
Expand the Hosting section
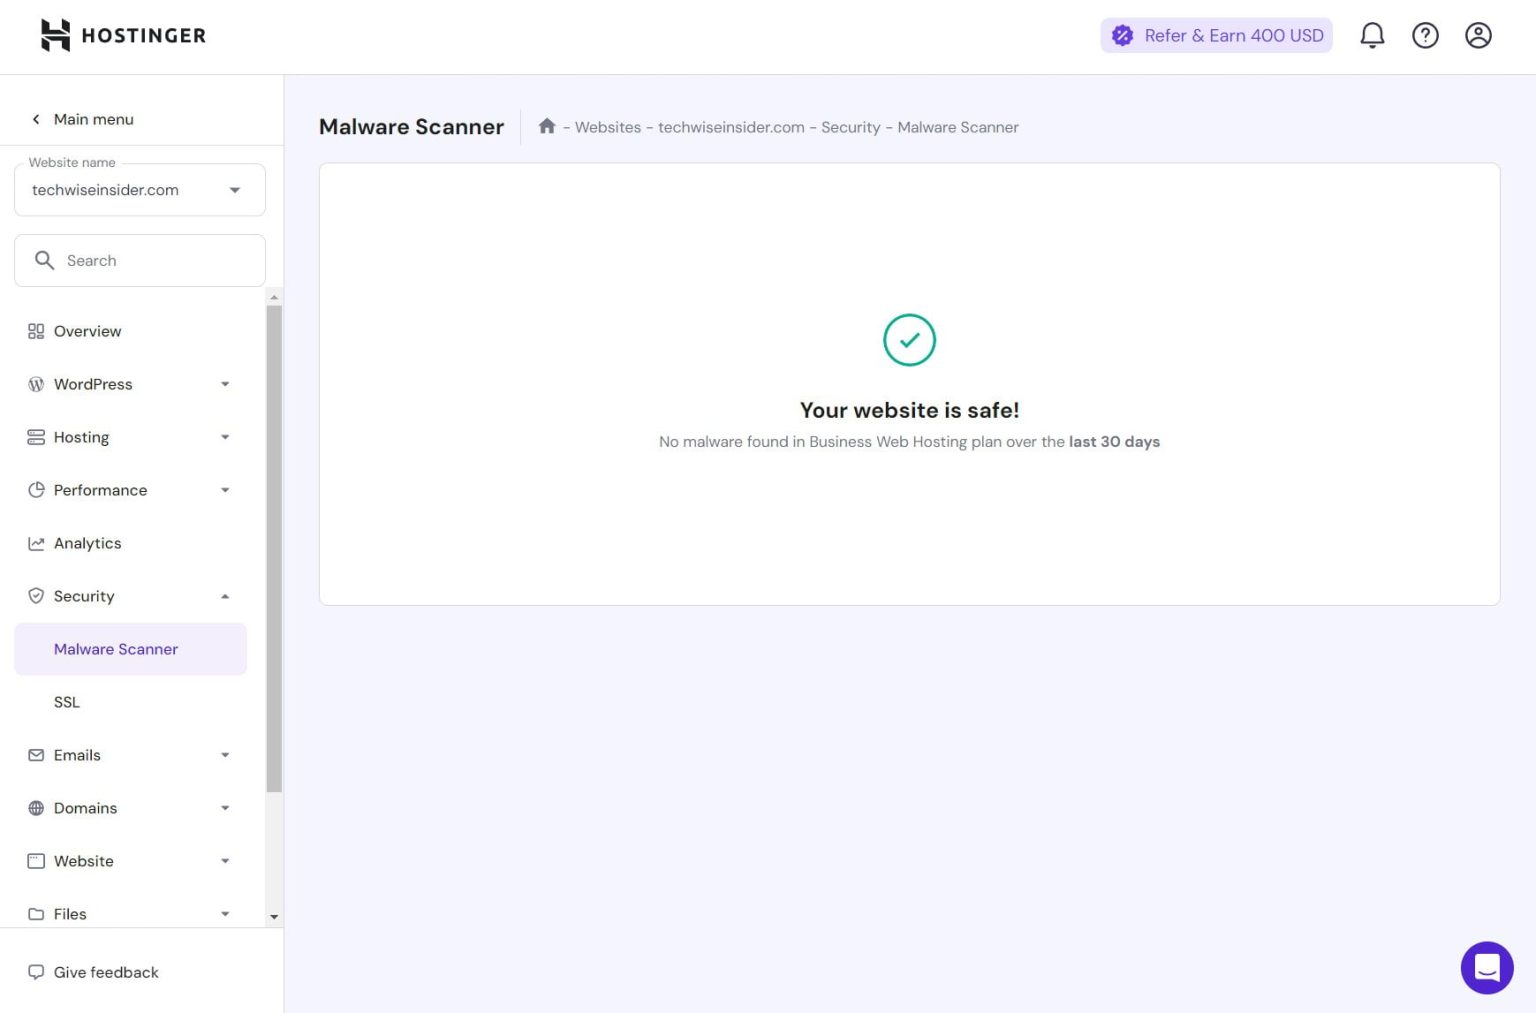click(225, 437)
